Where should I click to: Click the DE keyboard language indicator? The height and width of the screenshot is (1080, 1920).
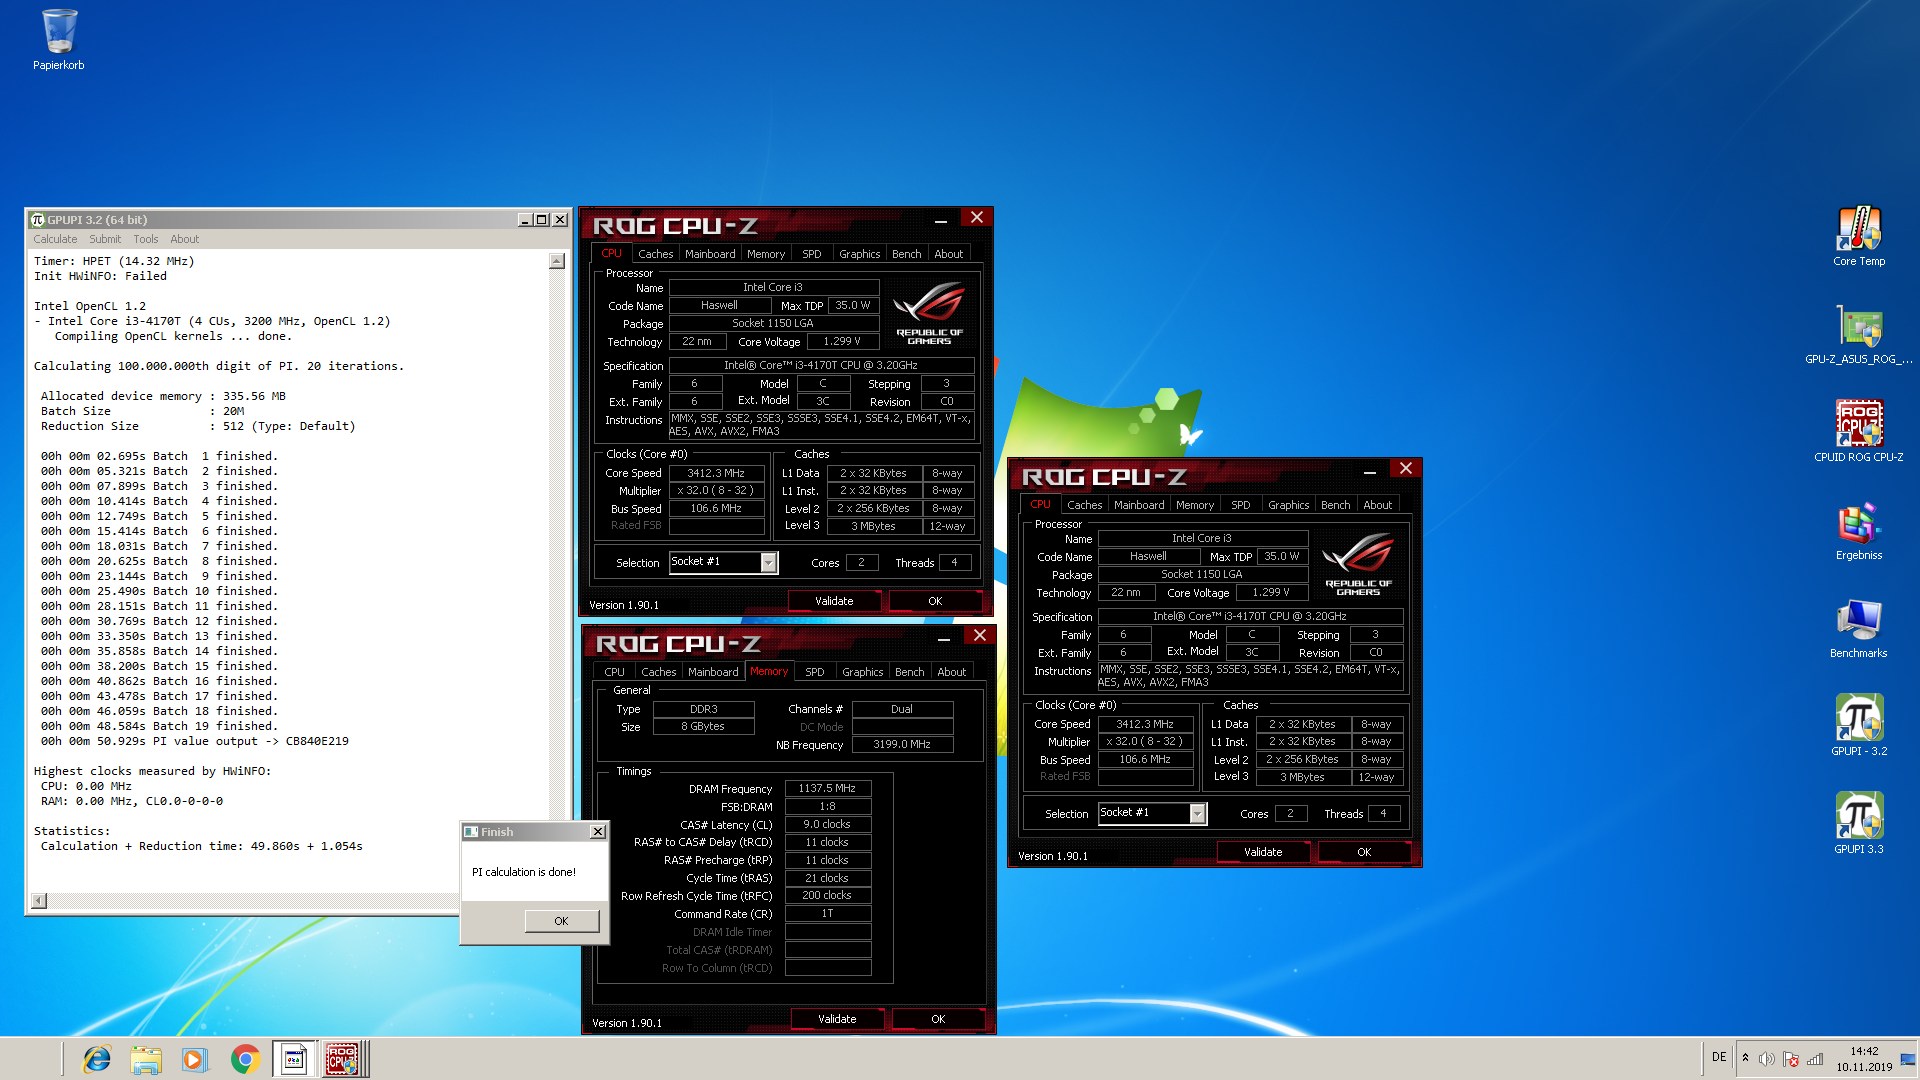[1719, 1057]
